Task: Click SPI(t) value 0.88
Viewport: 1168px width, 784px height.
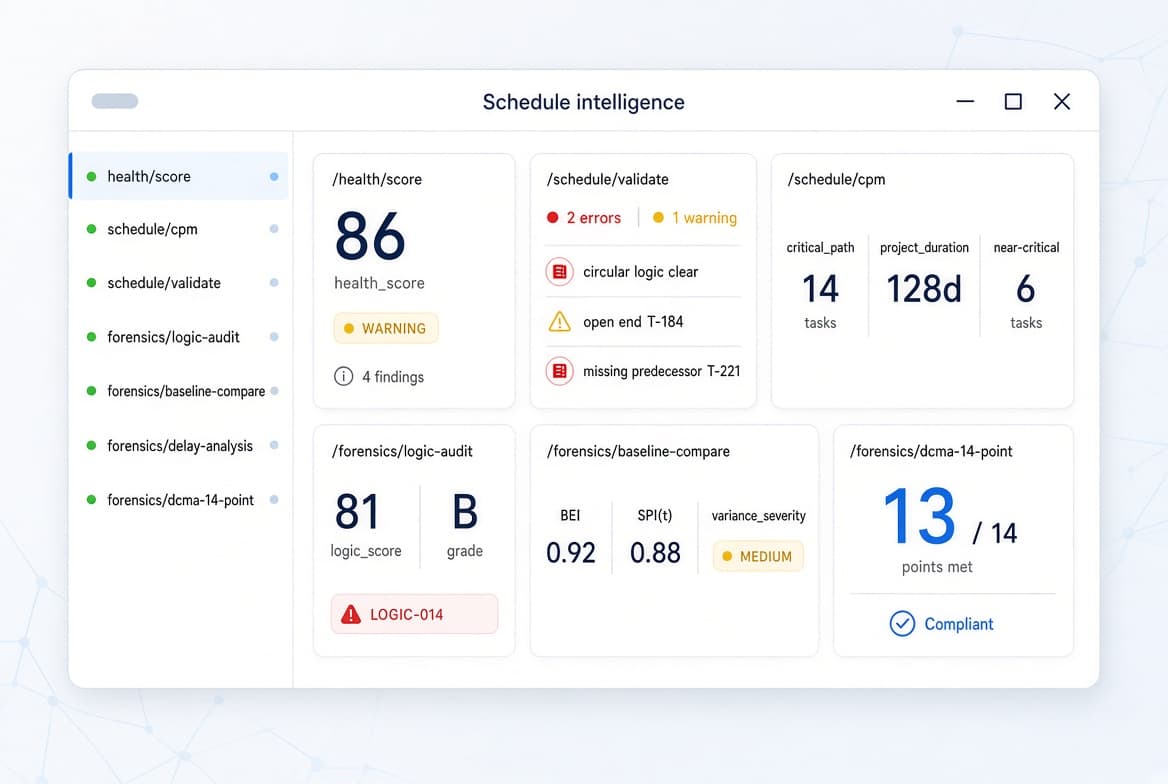Action: [656, 553]
